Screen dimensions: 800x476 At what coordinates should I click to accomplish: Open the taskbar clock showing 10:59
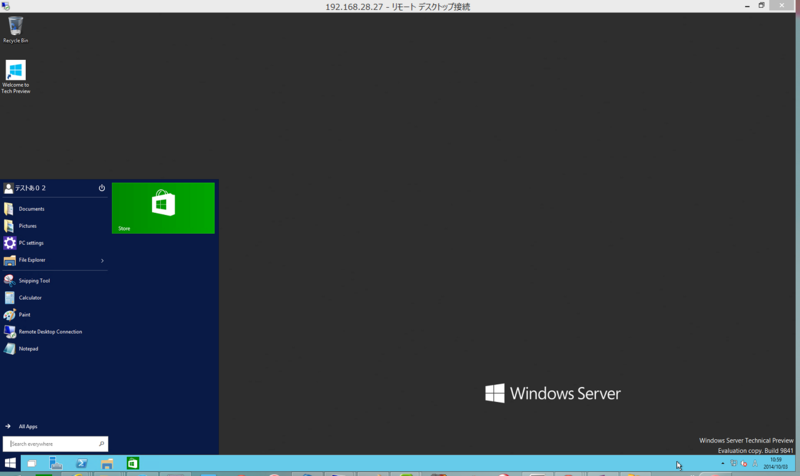[776, 463]
